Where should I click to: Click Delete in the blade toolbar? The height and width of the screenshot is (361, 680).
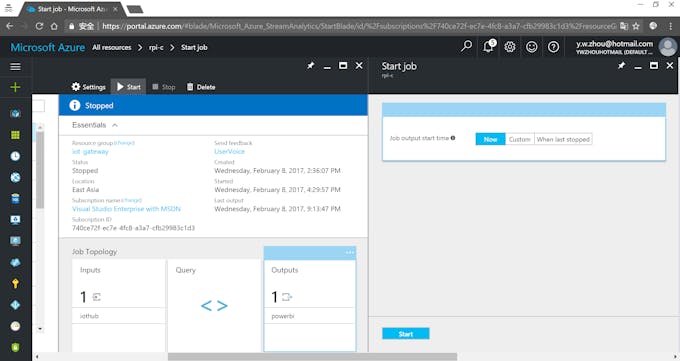[201, 87]
